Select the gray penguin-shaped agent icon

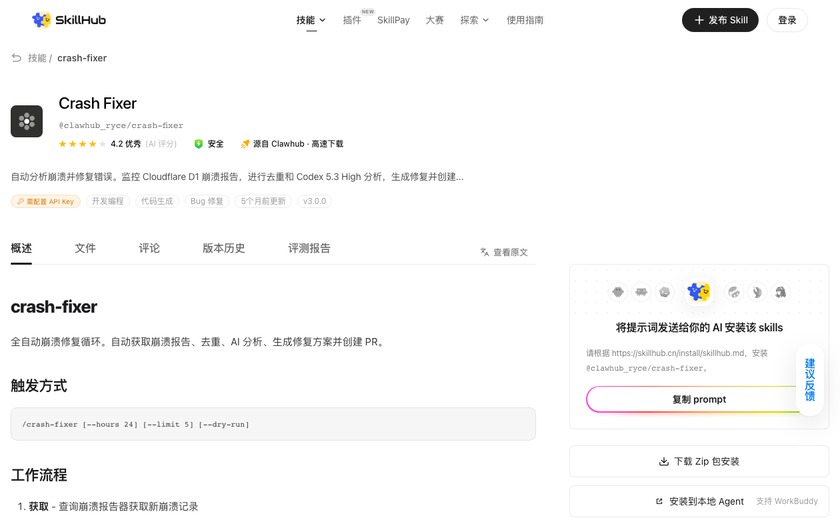(781, 292)
